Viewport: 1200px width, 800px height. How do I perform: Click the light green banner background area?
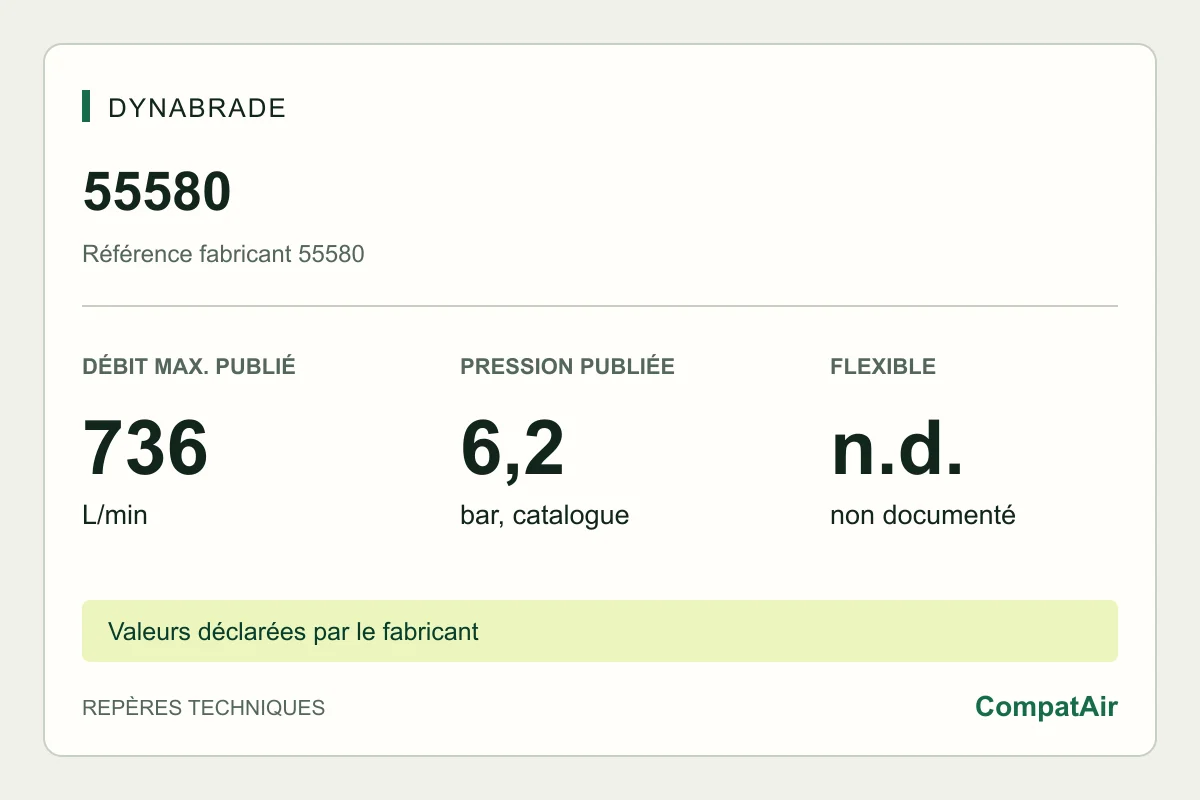click(800, 631)
